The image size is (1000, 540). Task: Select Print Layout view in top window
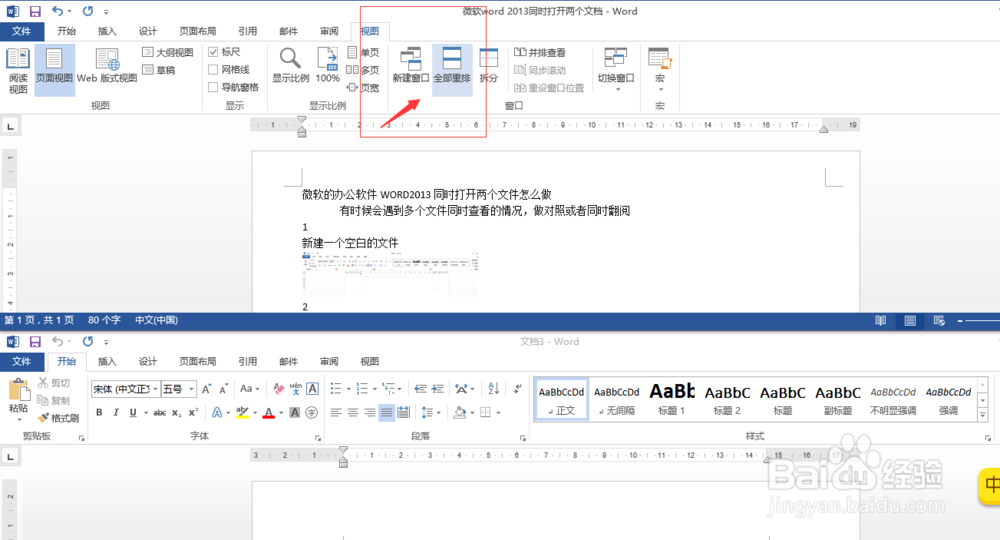coord(54,70)
